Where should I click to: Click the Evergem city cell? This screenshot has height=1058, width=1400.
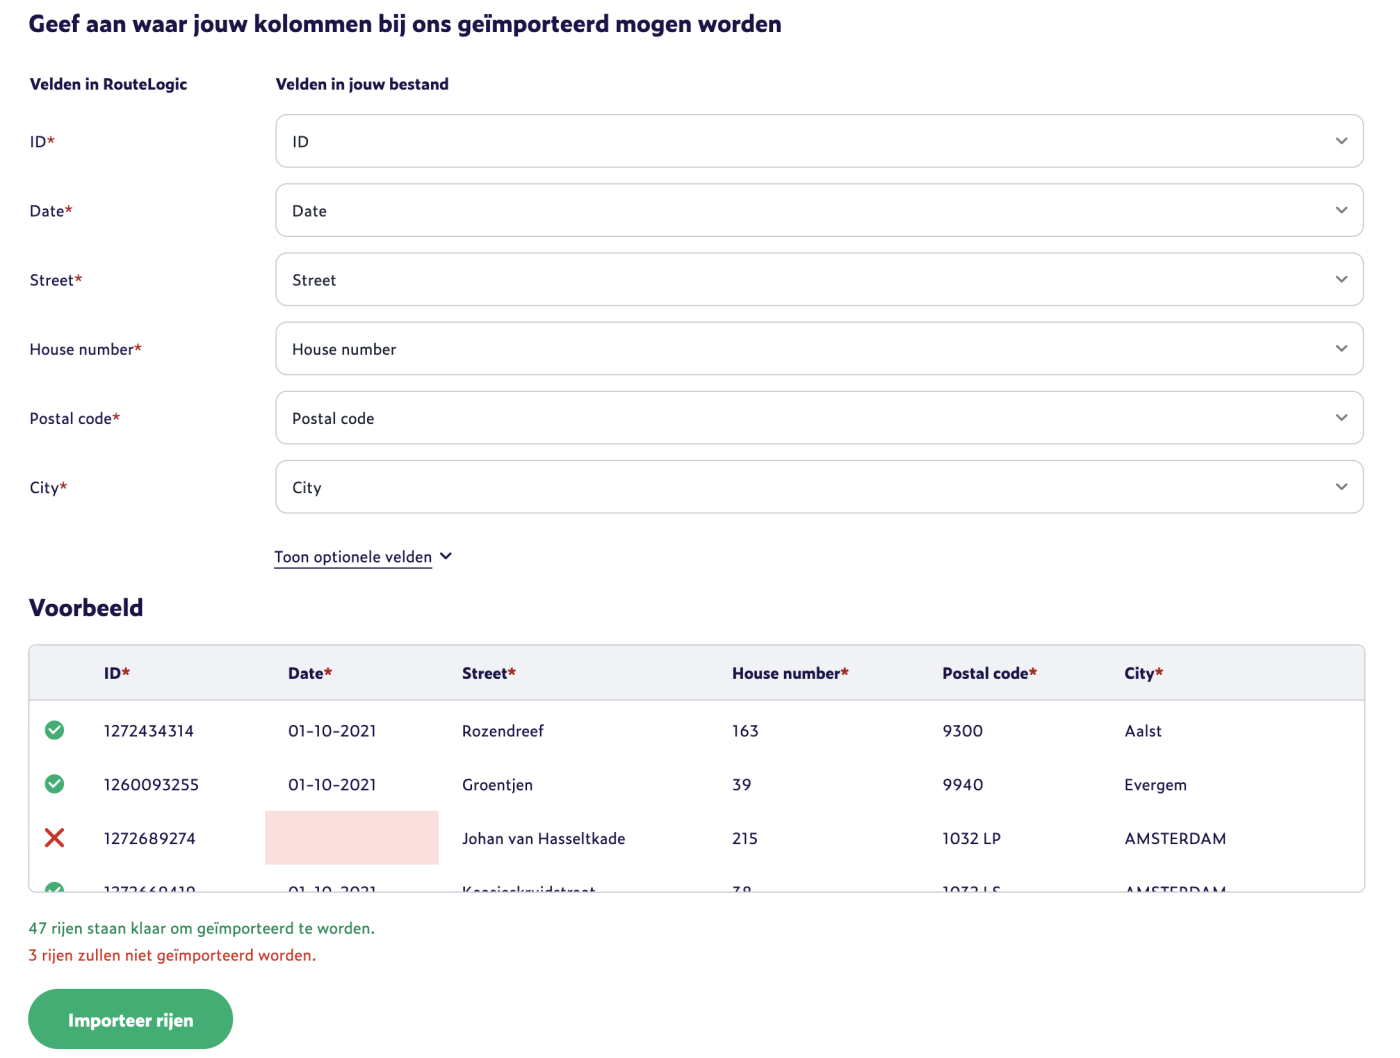(x=1155, y=785)
